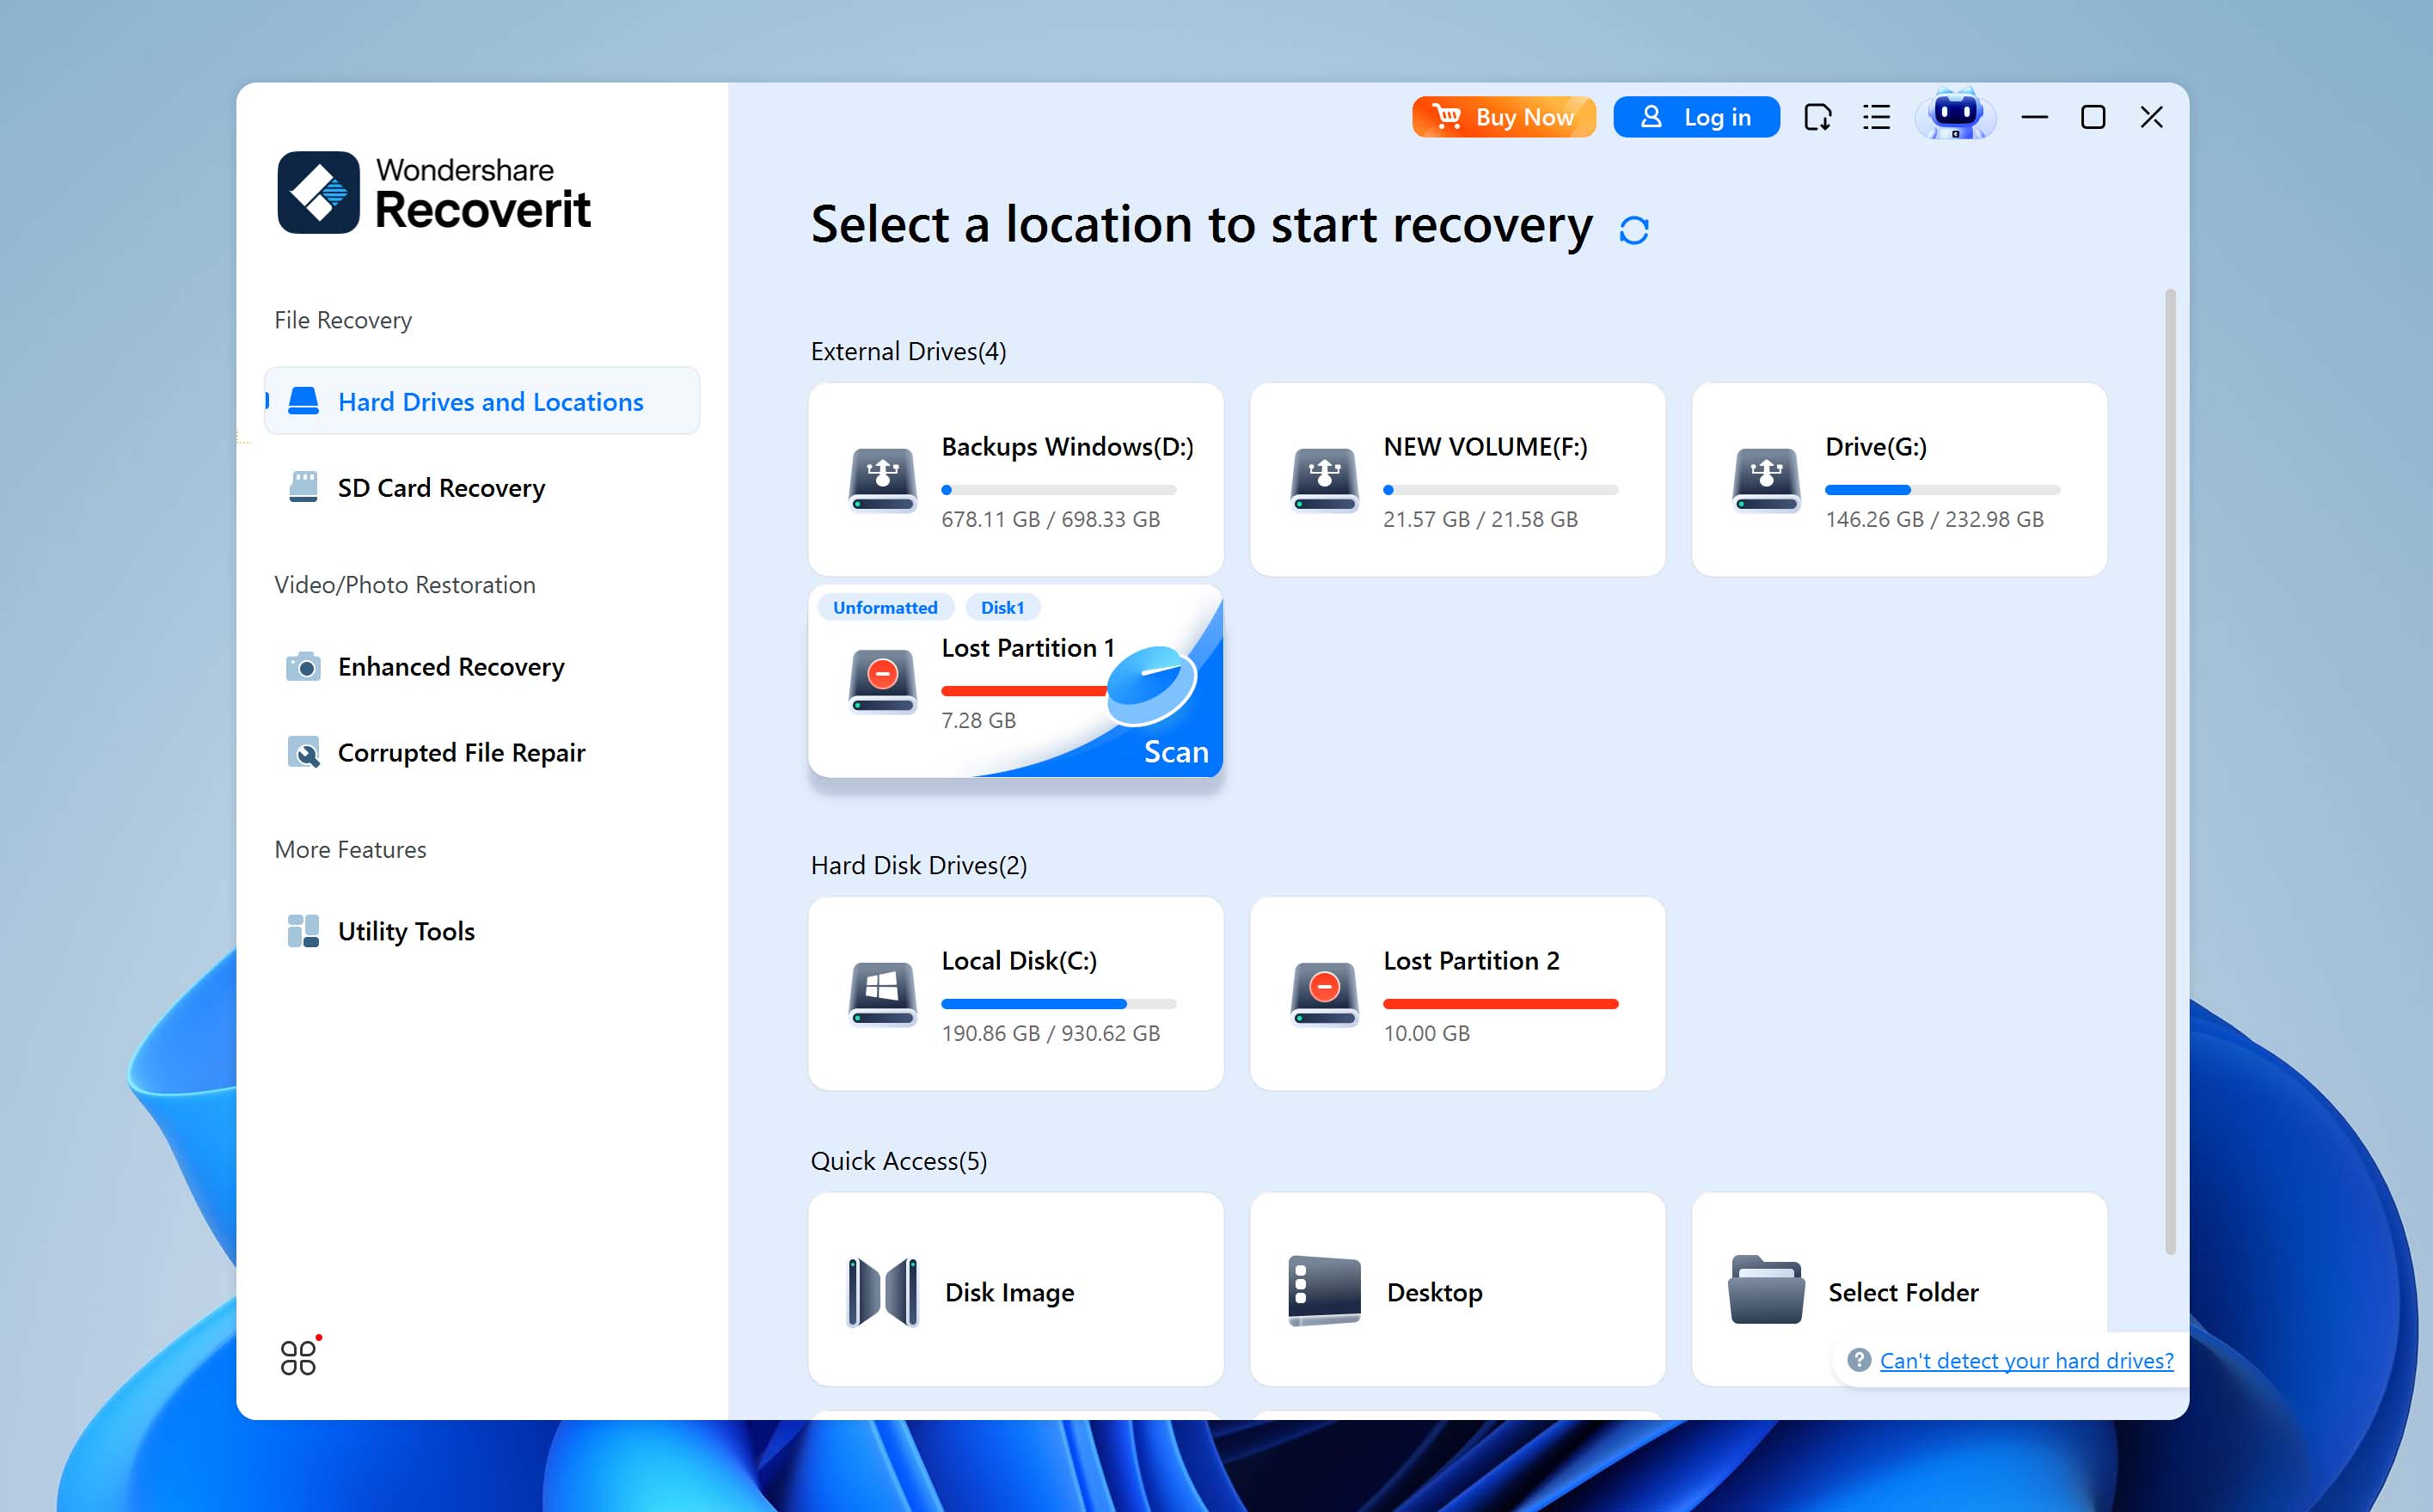Open the import/export file icon in the title bar

[1817, 117]
